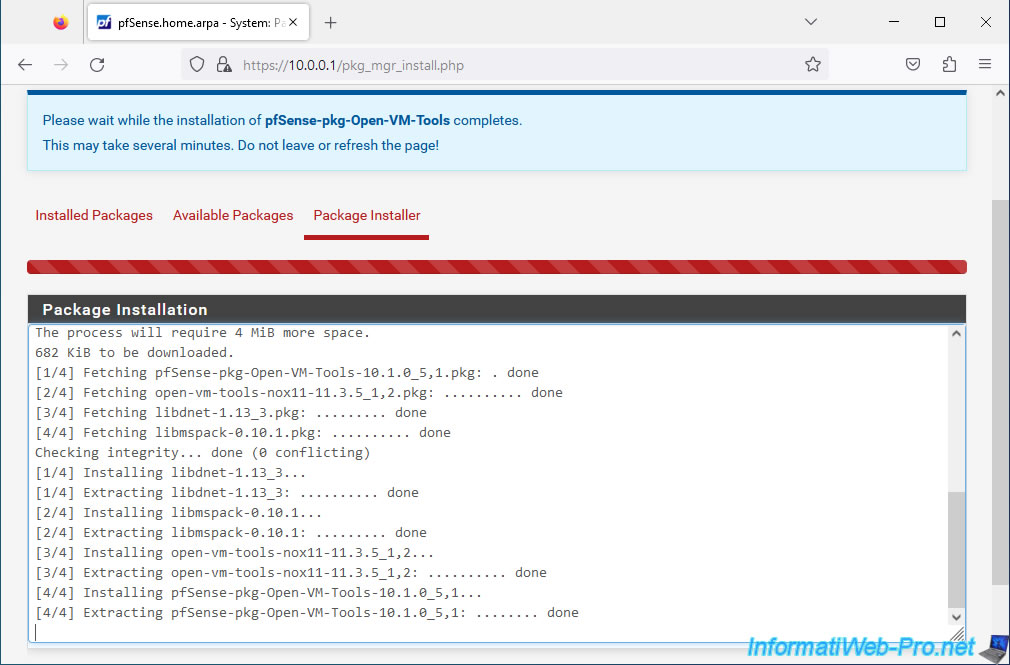Image resolution: width=1010 pixels, height=665 pixels.
Task: Click log line "[3/4] Fetching libdnet-1.13_3.pkg"
Action: coord(231,412)
